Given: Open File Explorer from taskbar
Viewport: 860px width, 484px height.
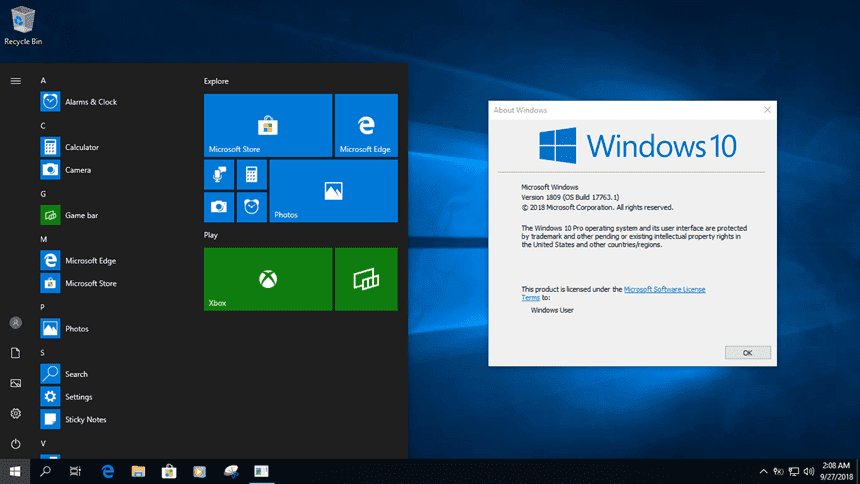Looking at the screenshot, I should click(138, 471).
